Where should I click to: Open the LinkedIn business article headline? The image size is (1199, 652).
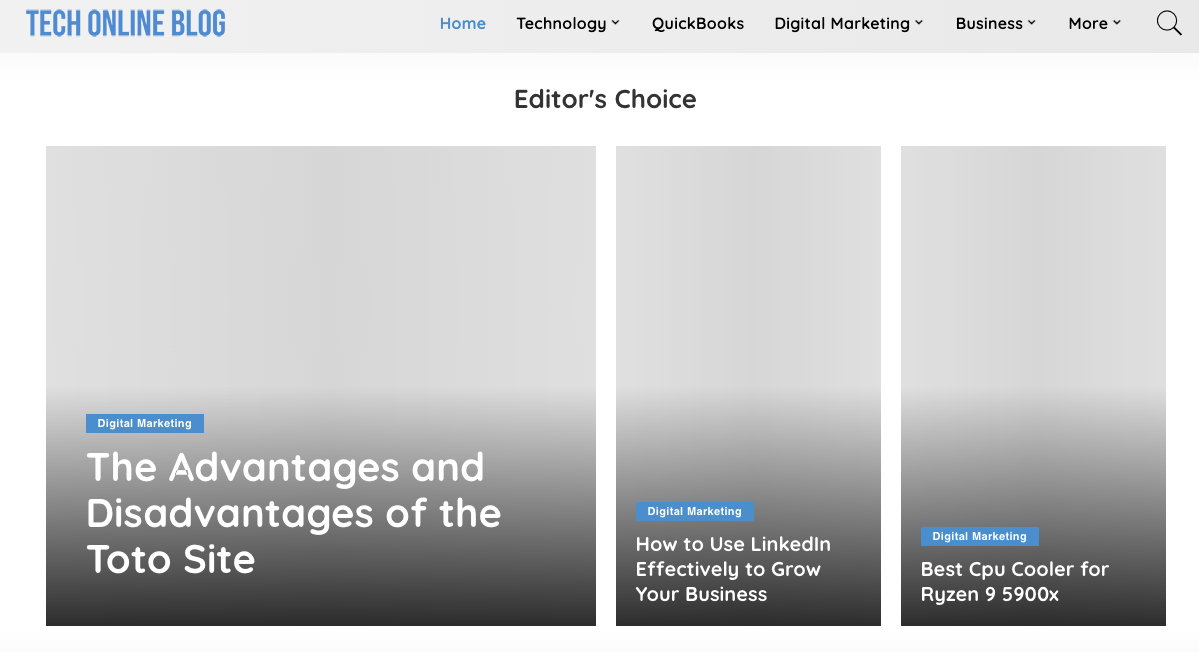pos(733,569)
